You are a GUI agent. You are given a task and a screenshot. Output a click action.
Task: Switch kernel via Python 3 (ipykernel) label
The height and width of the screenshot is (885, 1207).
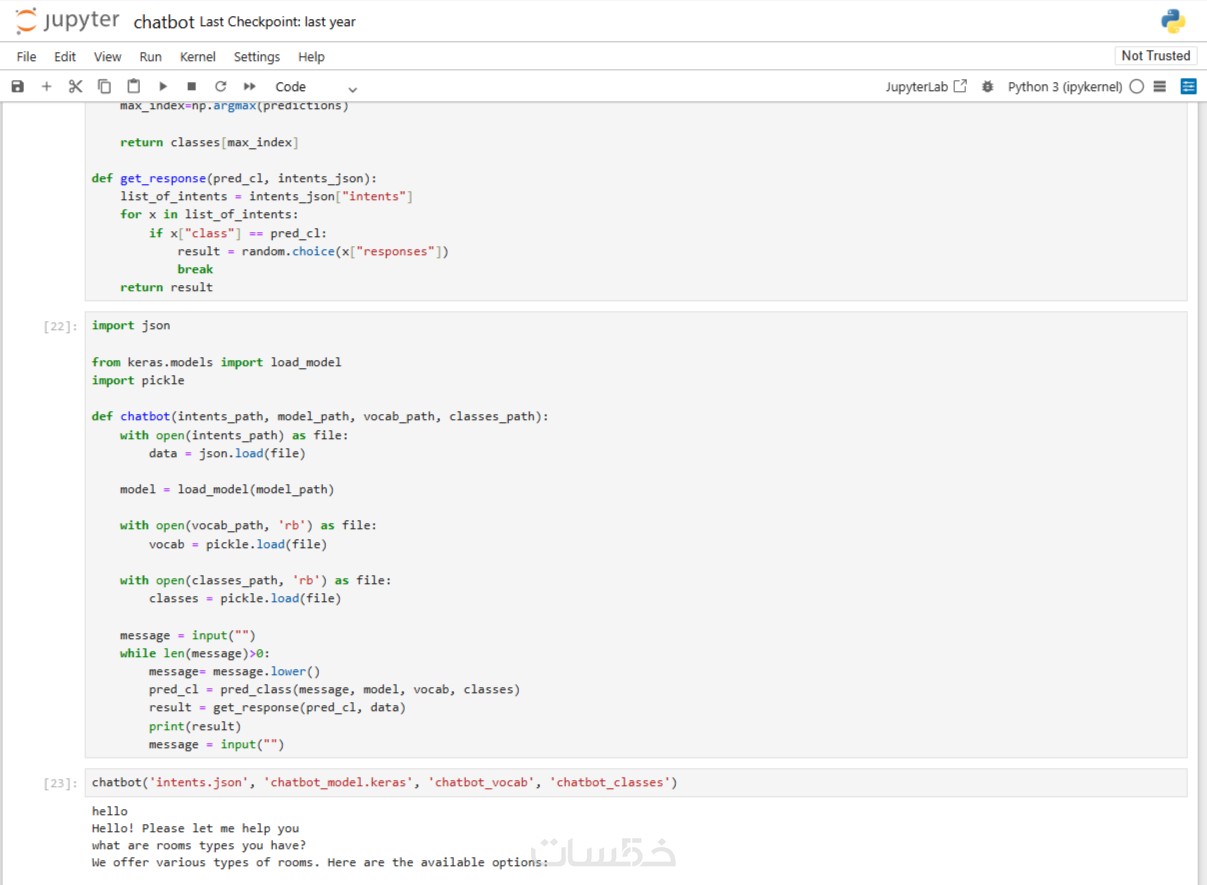1064,87
